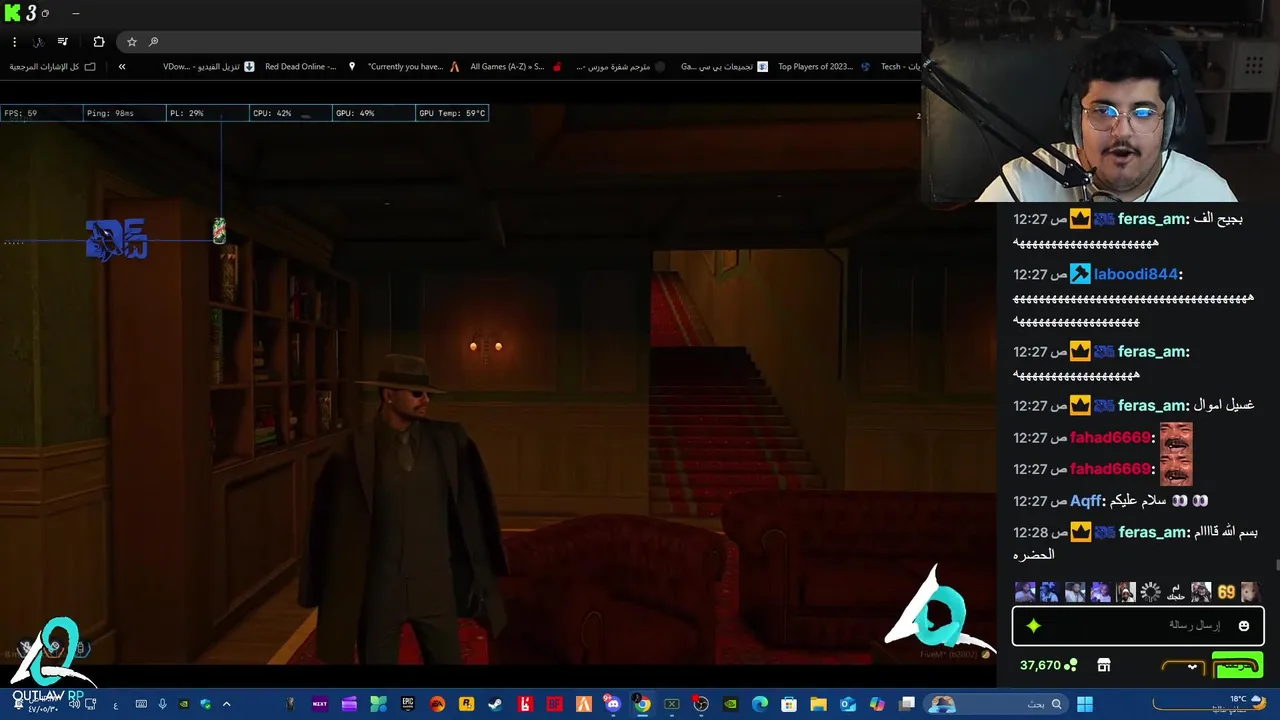The image size is (1280, 720).
Task: Open Discord from taskbar
Action: point(612,704)
